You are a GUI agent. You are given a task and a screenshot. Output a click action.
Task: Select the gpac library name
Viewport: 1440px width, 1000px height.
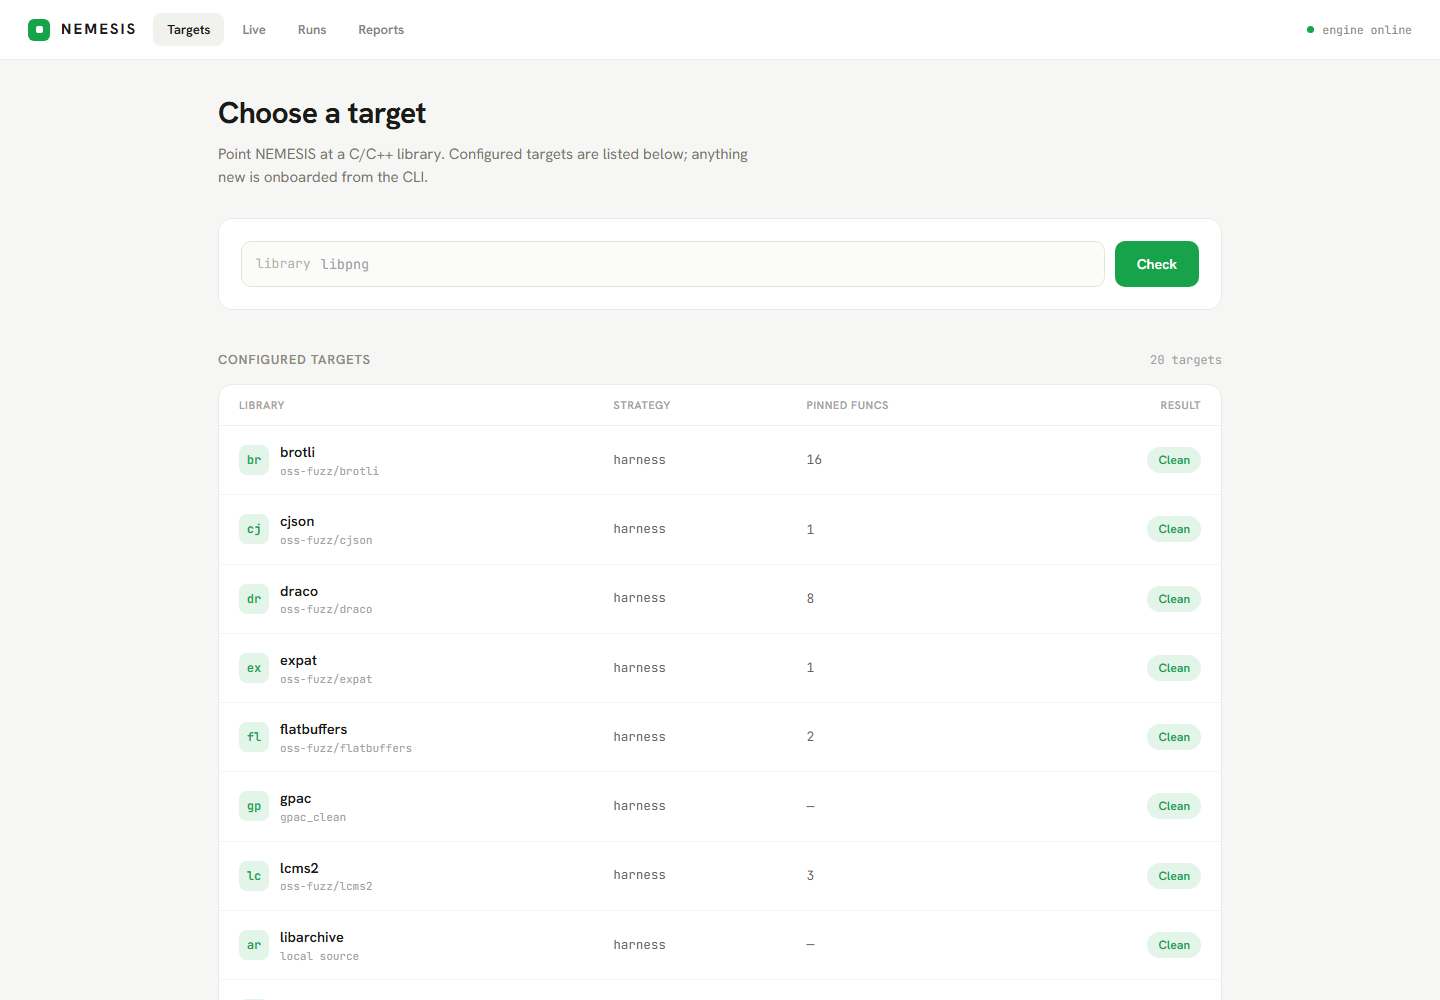(296, 798)
